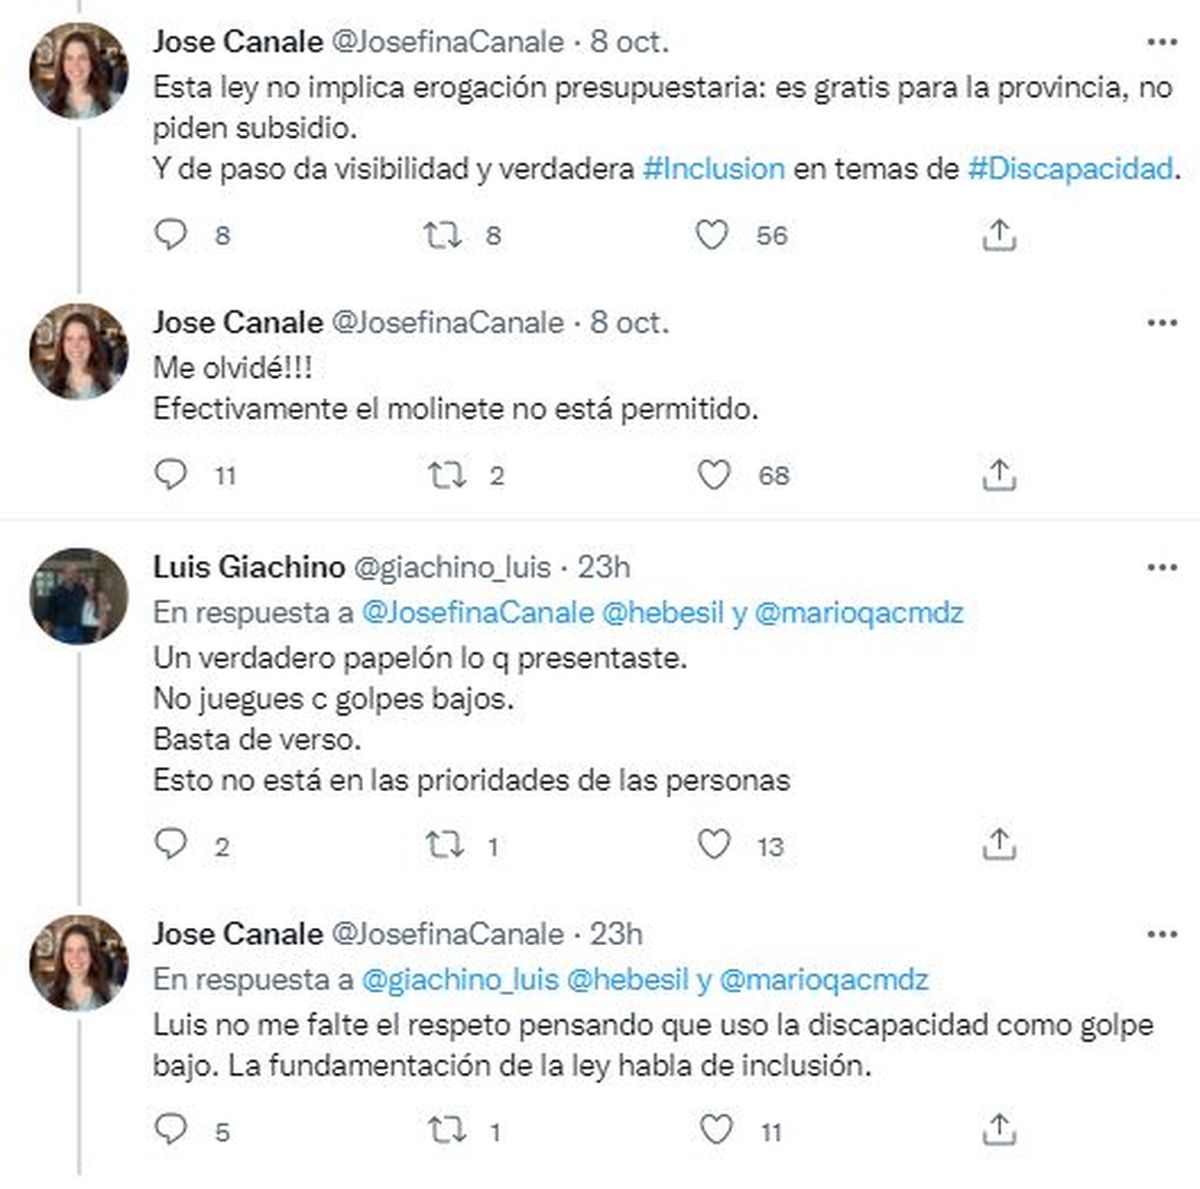The height and width of the screenshot is (1189, 1200).
Task: Share Luis Giachino's tweet
Action: [999, 846]
